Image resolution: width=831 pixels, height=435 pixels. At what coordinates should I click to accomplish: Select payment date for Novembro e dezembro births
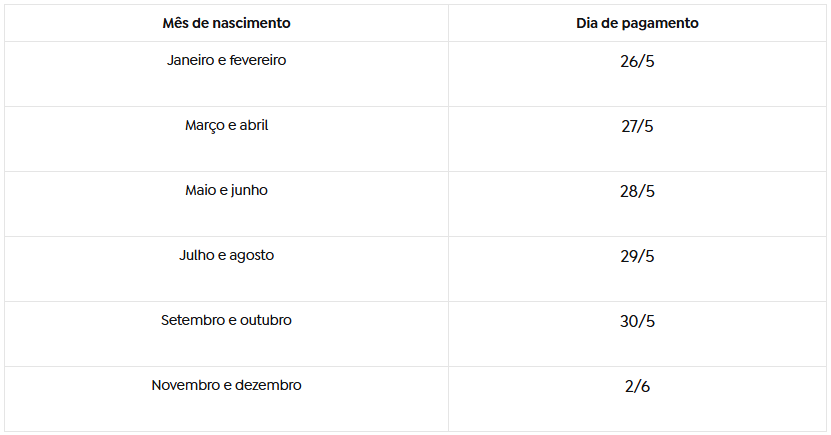[637, 387]
